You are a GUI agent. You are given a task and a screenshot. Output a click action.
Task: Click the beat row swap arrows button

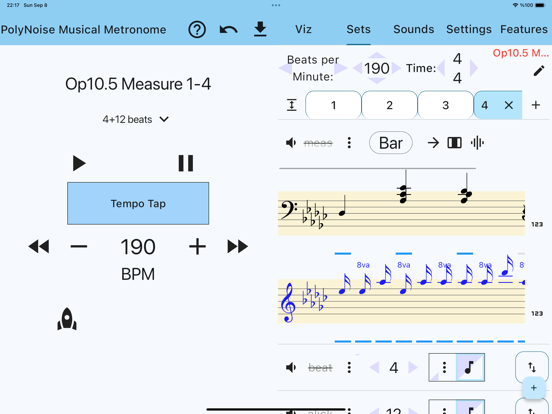(532, 368)
